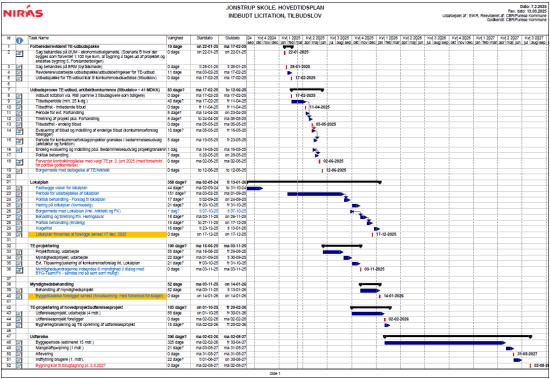This screenshot has width=550, height=379.
Task: Click the Udførelse black summary bar
Action: 457,337
